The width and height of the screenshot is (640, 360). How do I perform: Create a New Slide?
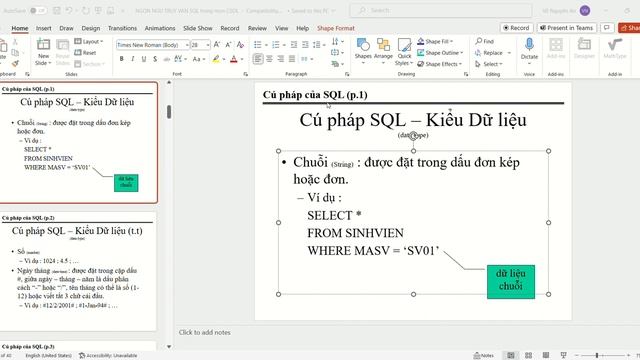43,52
